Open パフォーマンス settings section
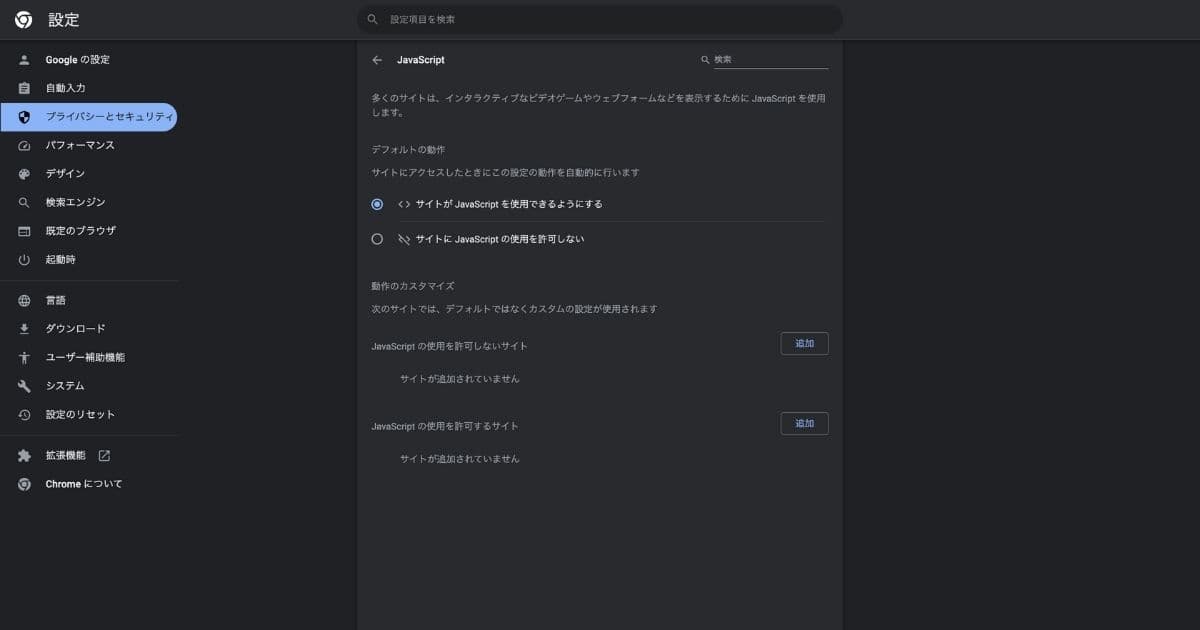This screenshot has height=630, width=1200. coord(89,145)
